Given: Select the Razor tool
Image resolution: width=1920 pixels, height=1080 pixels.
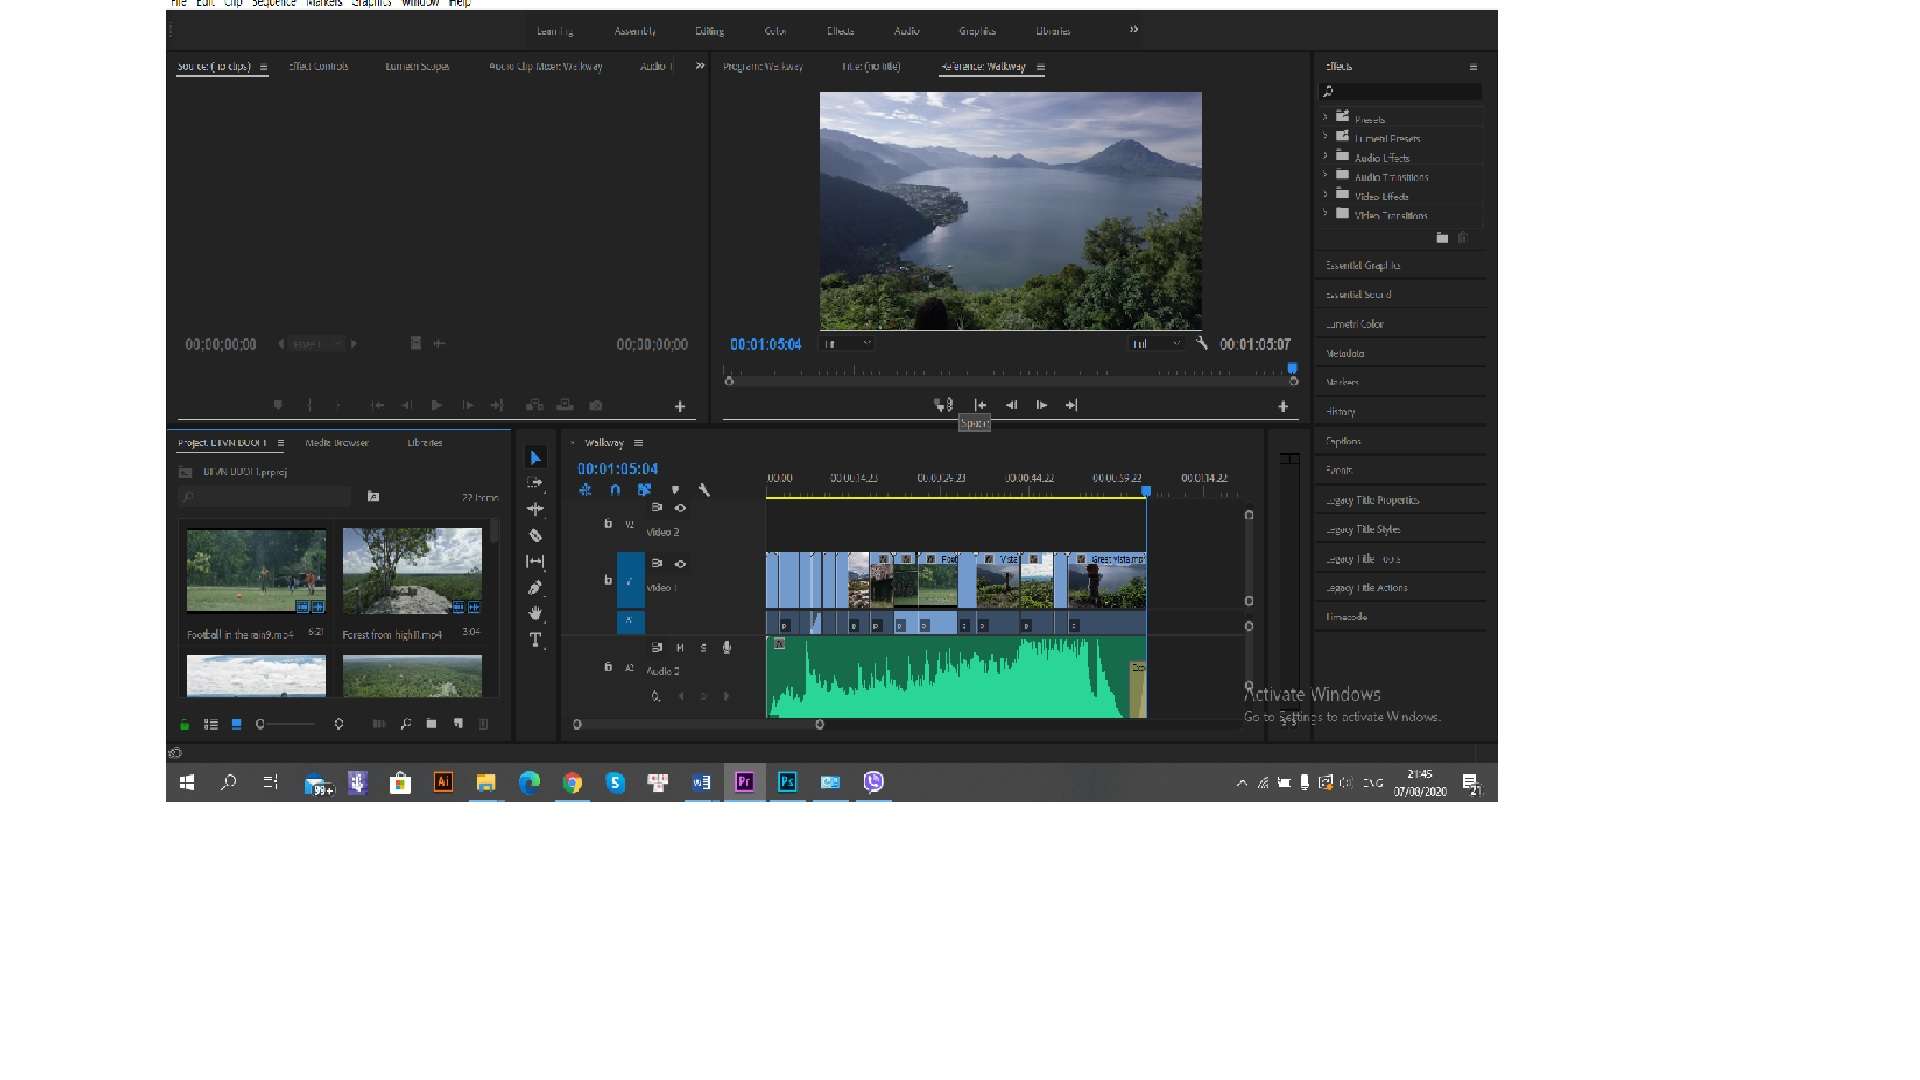Looking at the screenshot, I should point(535,535).
